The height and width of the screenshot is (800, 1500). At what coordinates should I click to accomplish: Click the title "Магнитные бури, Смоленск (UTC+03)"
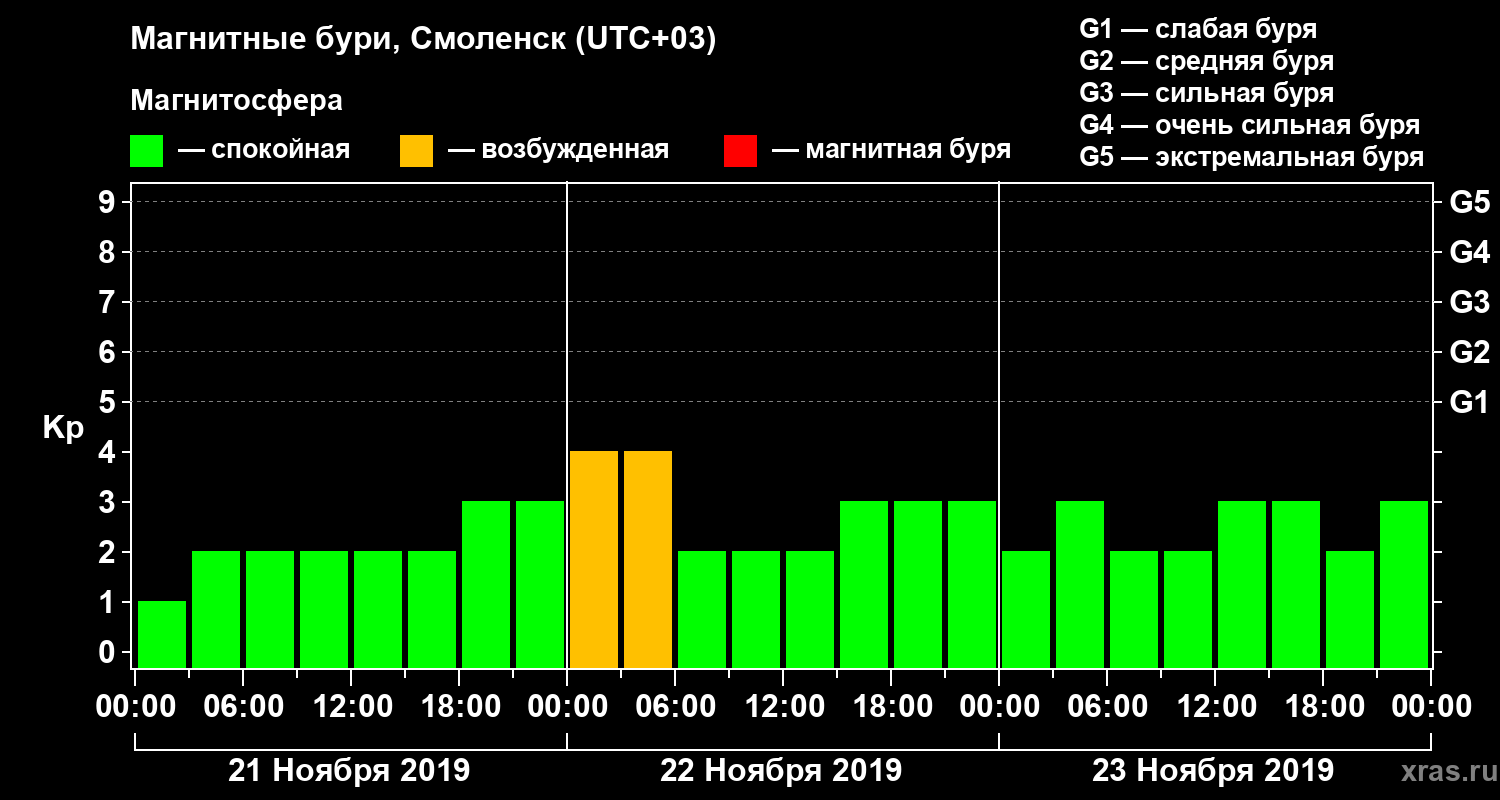coord(424,40)
